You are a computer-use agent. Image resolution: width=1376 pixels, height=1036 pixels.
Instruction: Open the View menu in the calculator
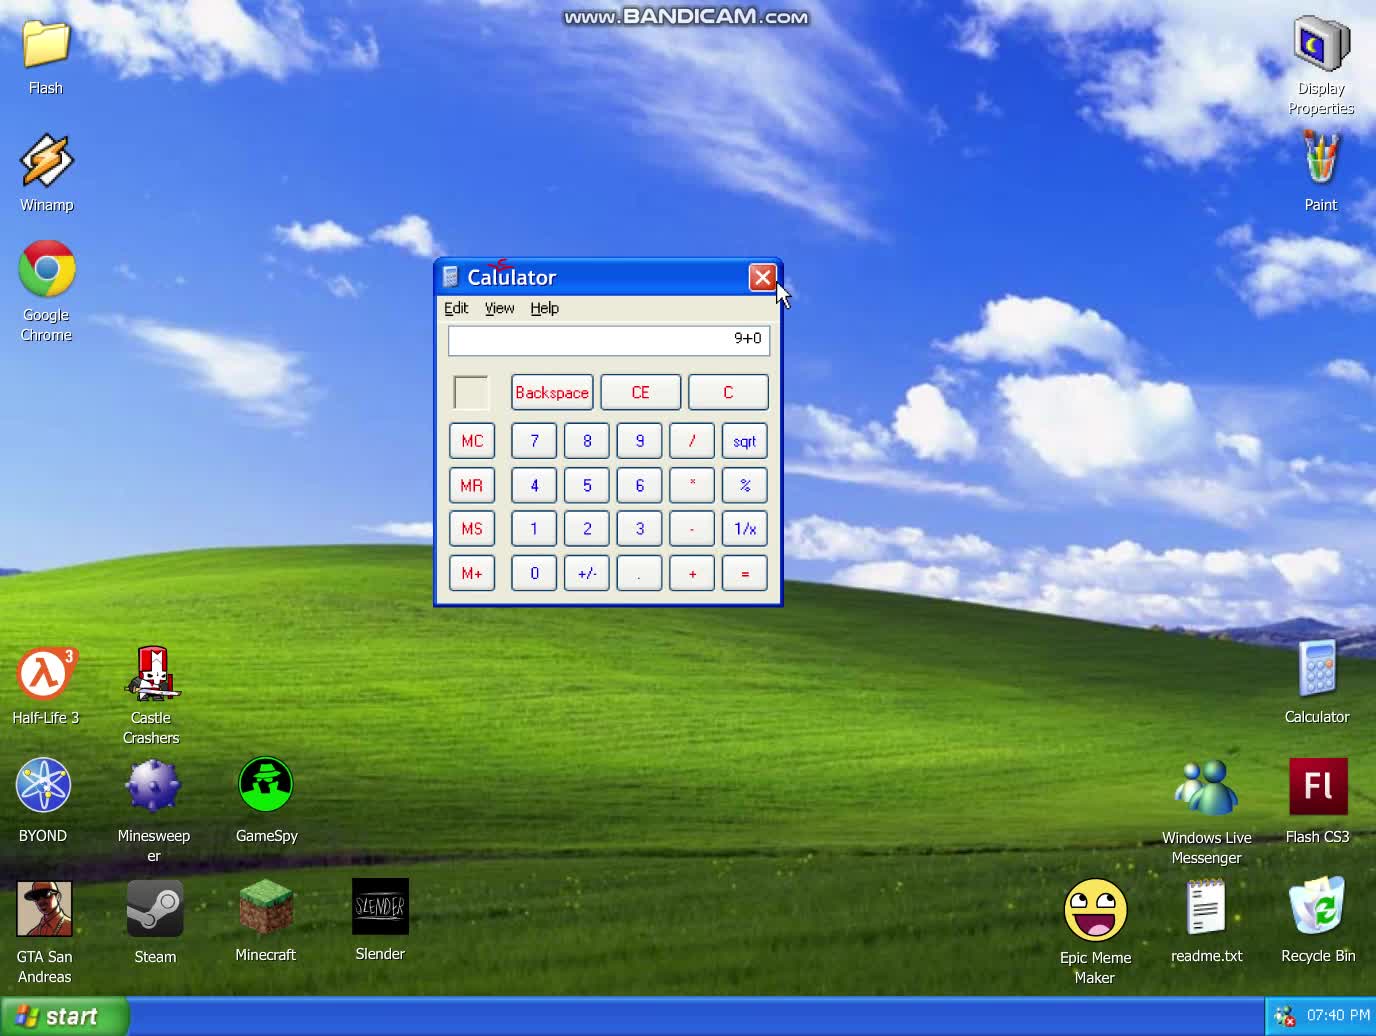tap(499, 308)
